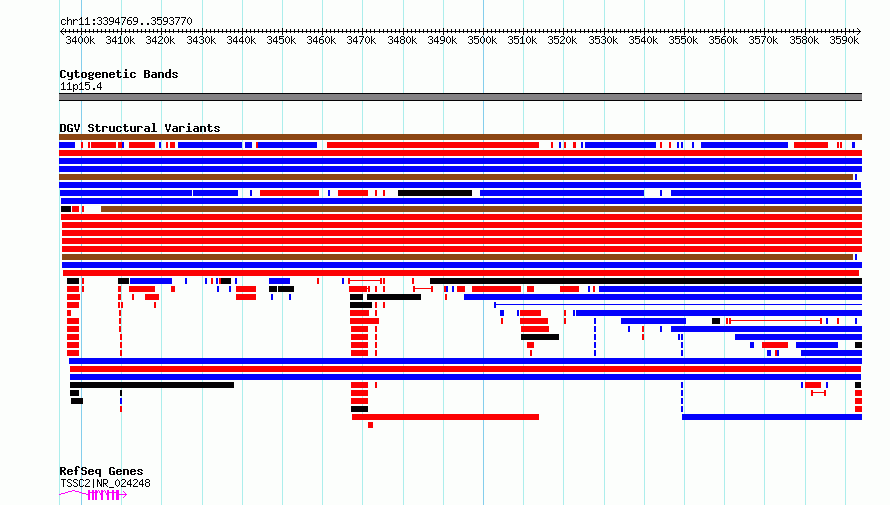The image size is (890, 505).
Task: Click the 3590k ruler label
Action: tap(844, 40)
